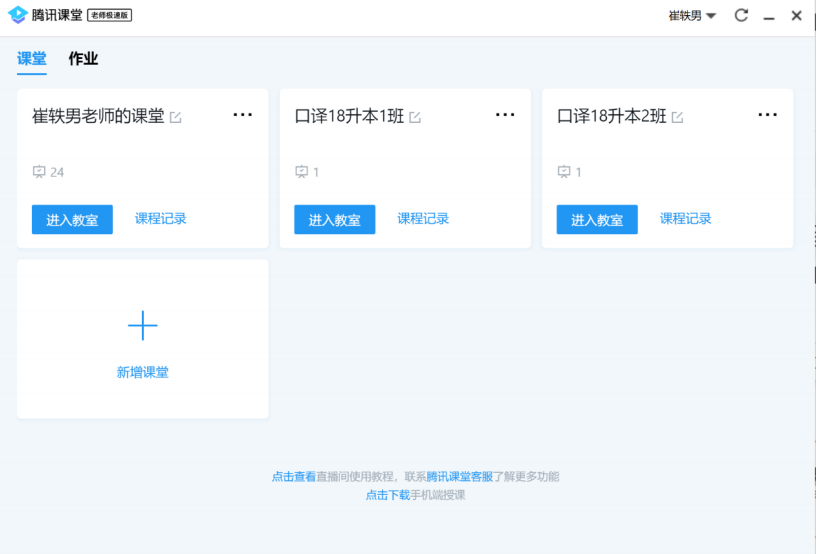Open edit icon beside 崔轶男老师的课堂
Image resolution: width=818 pixels, height=554 pixels.
[176, 117]
